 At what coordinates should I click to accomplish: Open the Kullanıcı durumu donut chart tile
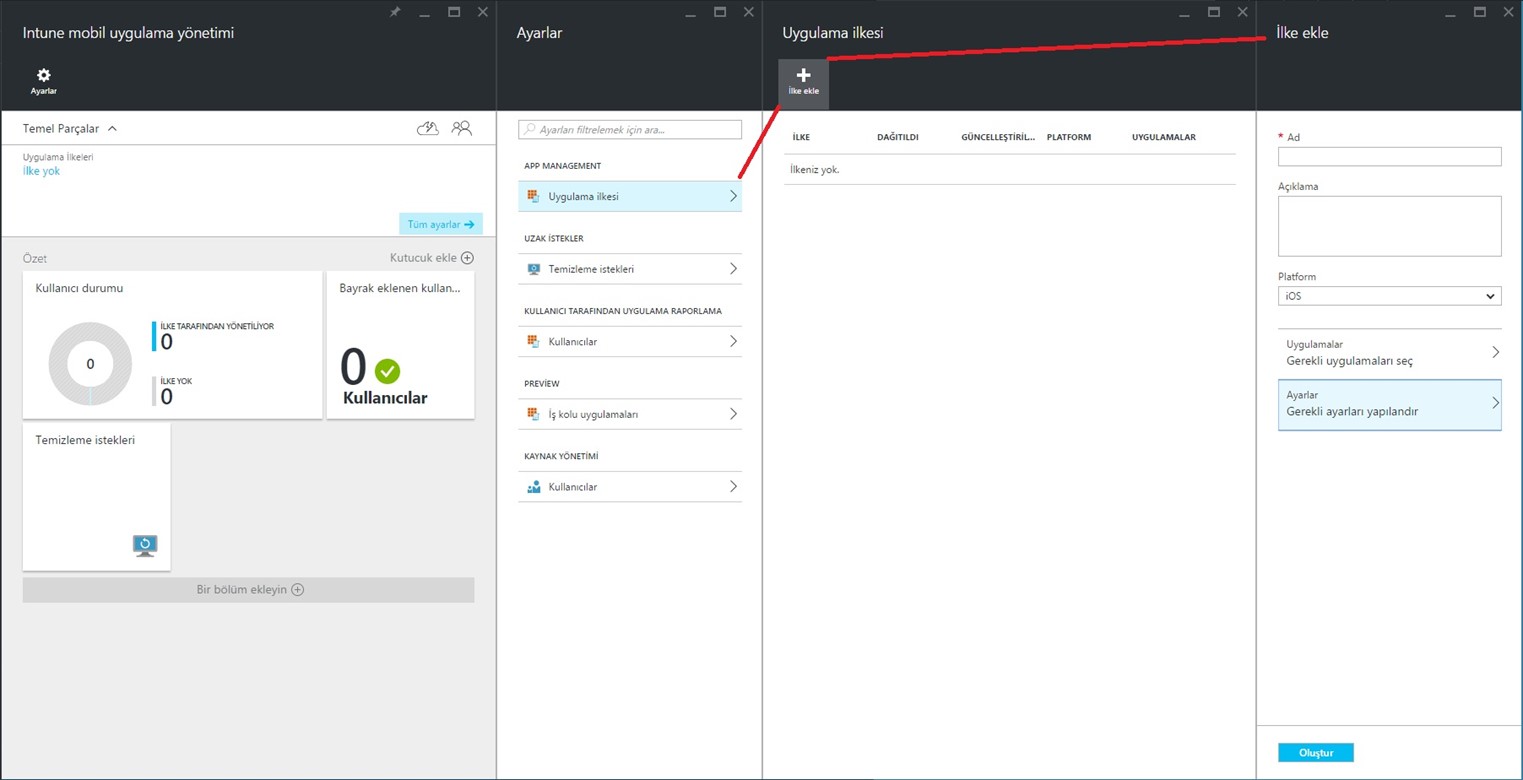pyautogui.click(x=172, y=345)
